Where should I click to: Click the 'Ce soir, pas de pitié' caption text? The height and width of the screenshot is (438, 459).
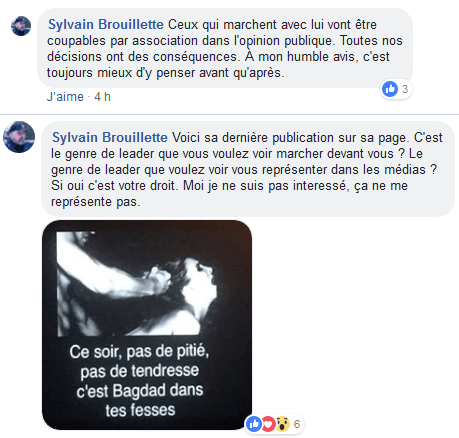[139, 352]
